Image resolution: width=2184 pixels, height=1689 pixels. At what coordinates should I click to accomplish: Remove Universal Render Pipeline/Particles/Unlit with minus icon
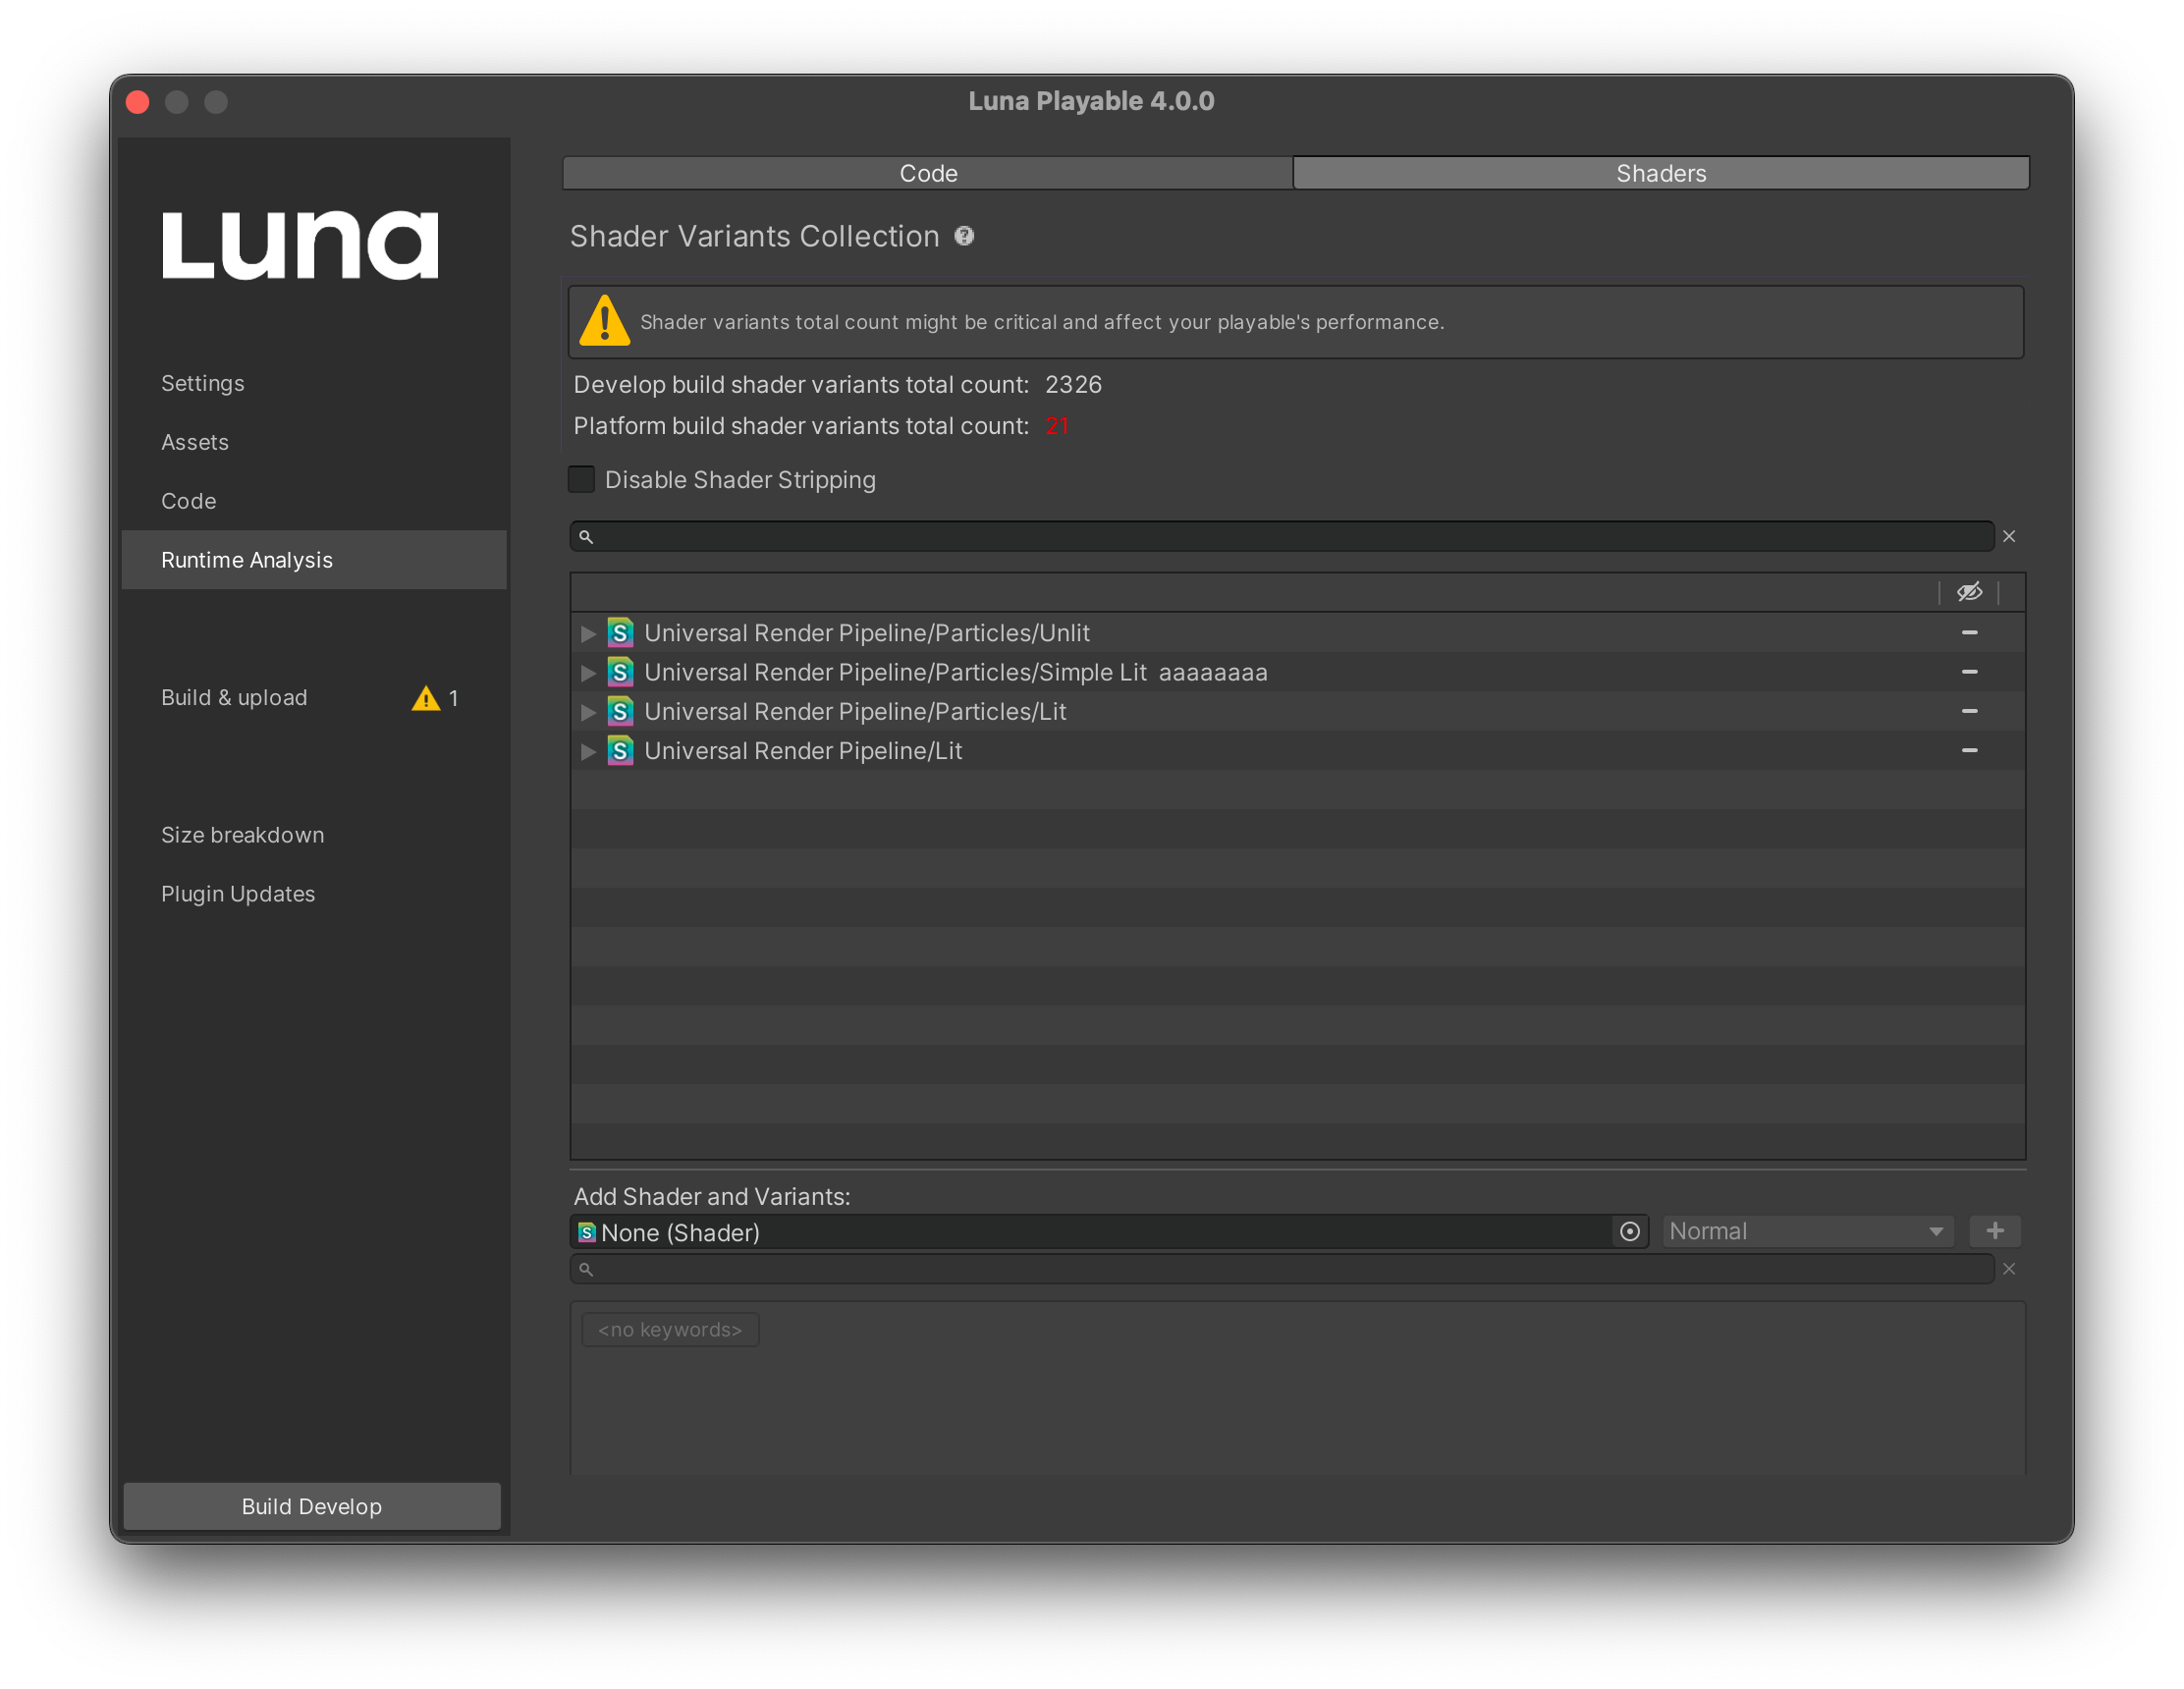(x=1969, y=633)
